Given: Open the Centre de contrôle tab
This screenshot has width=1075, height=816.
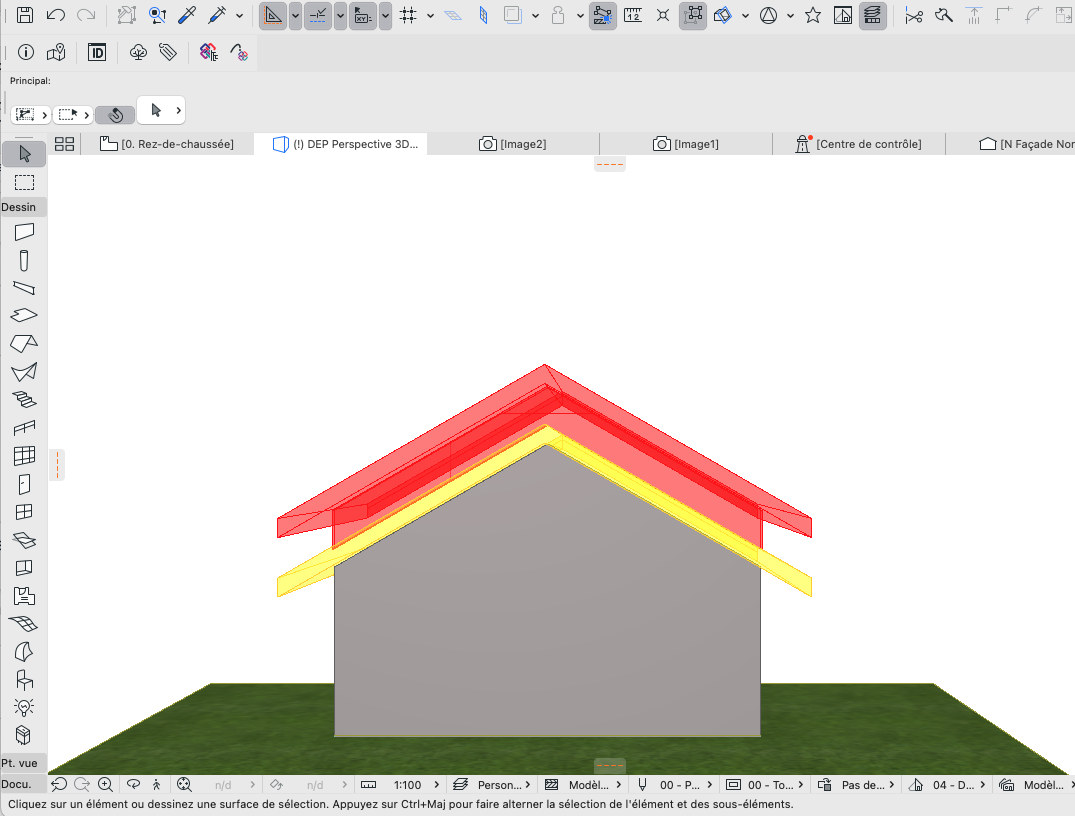Looking at the screenshot, I should click(x=858, y=144).
